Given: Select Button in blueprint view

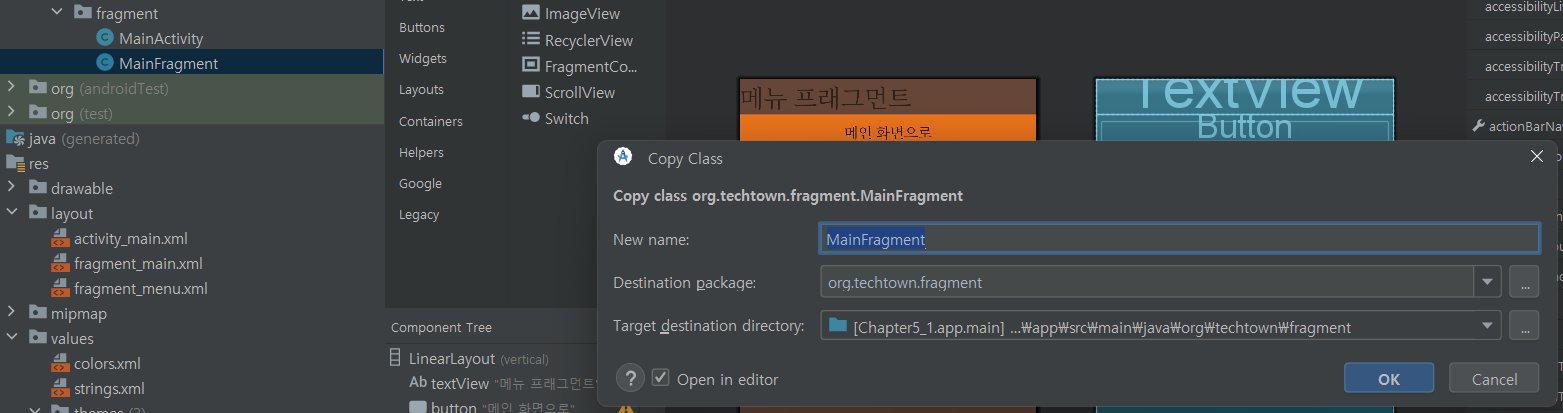Looking at the screenshot, I should [x=1244, y=128].
